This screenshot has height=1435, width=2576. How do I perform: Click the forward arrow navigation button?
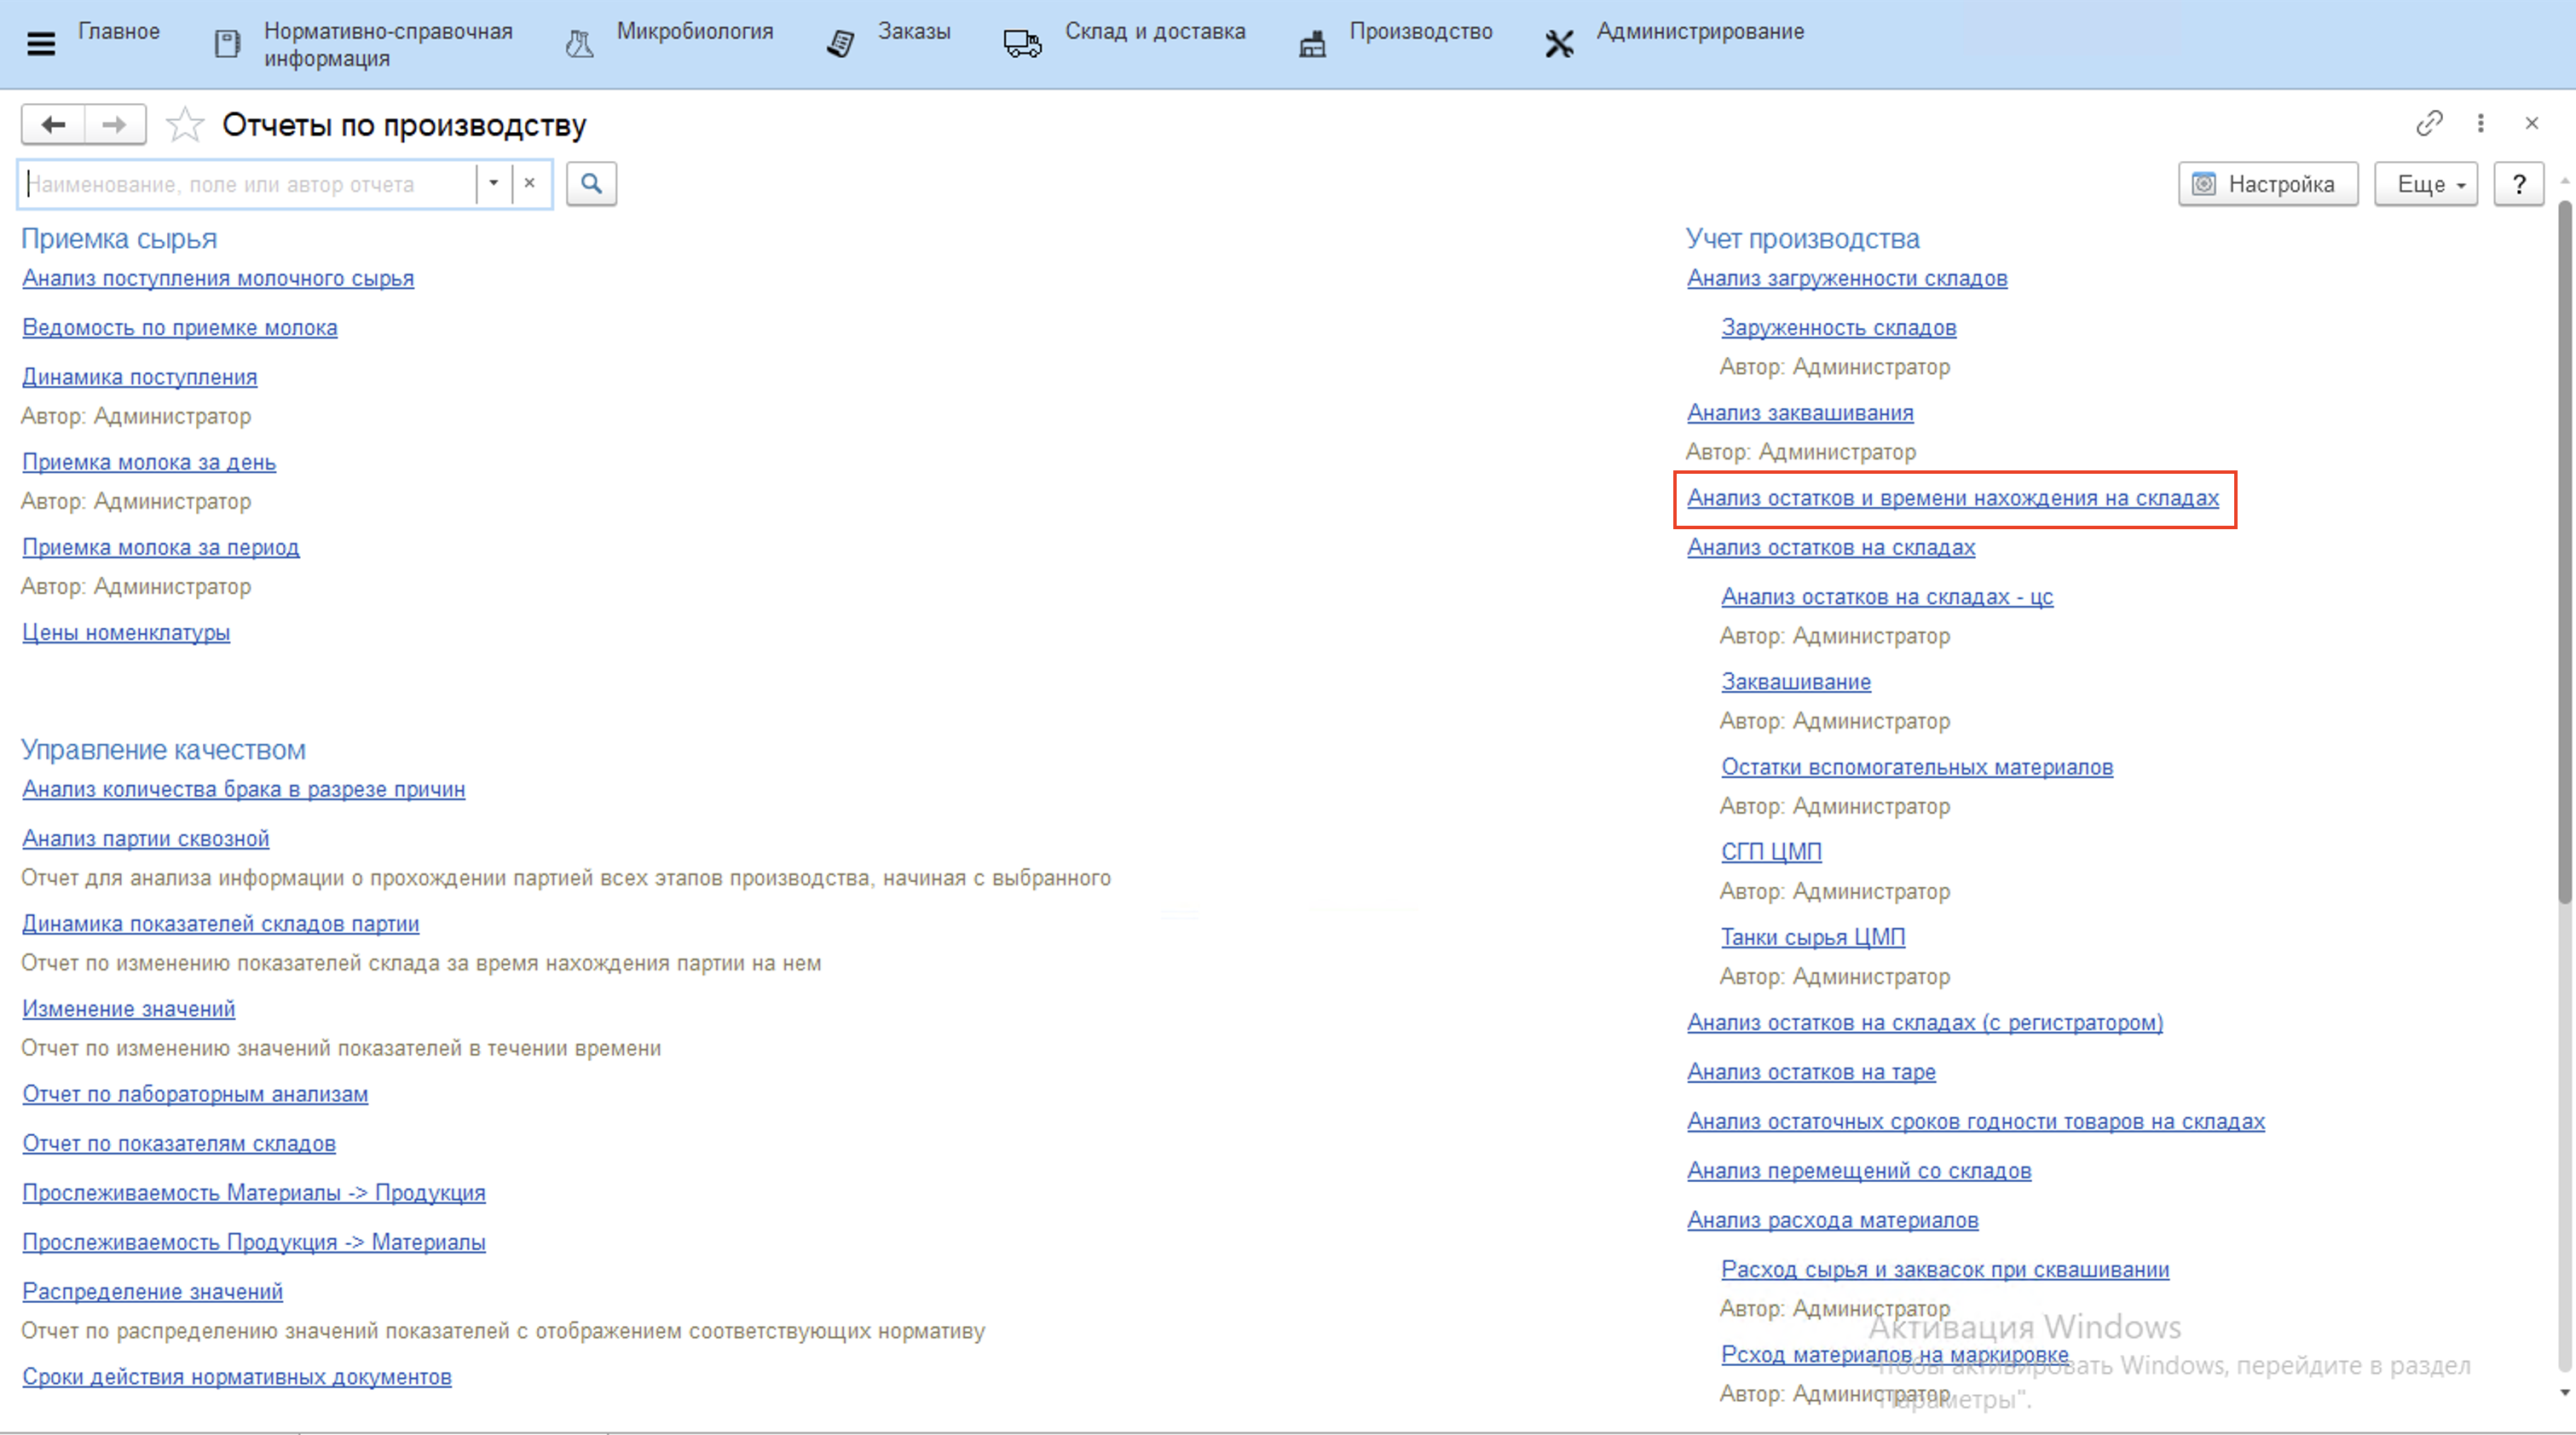[114, 125]
